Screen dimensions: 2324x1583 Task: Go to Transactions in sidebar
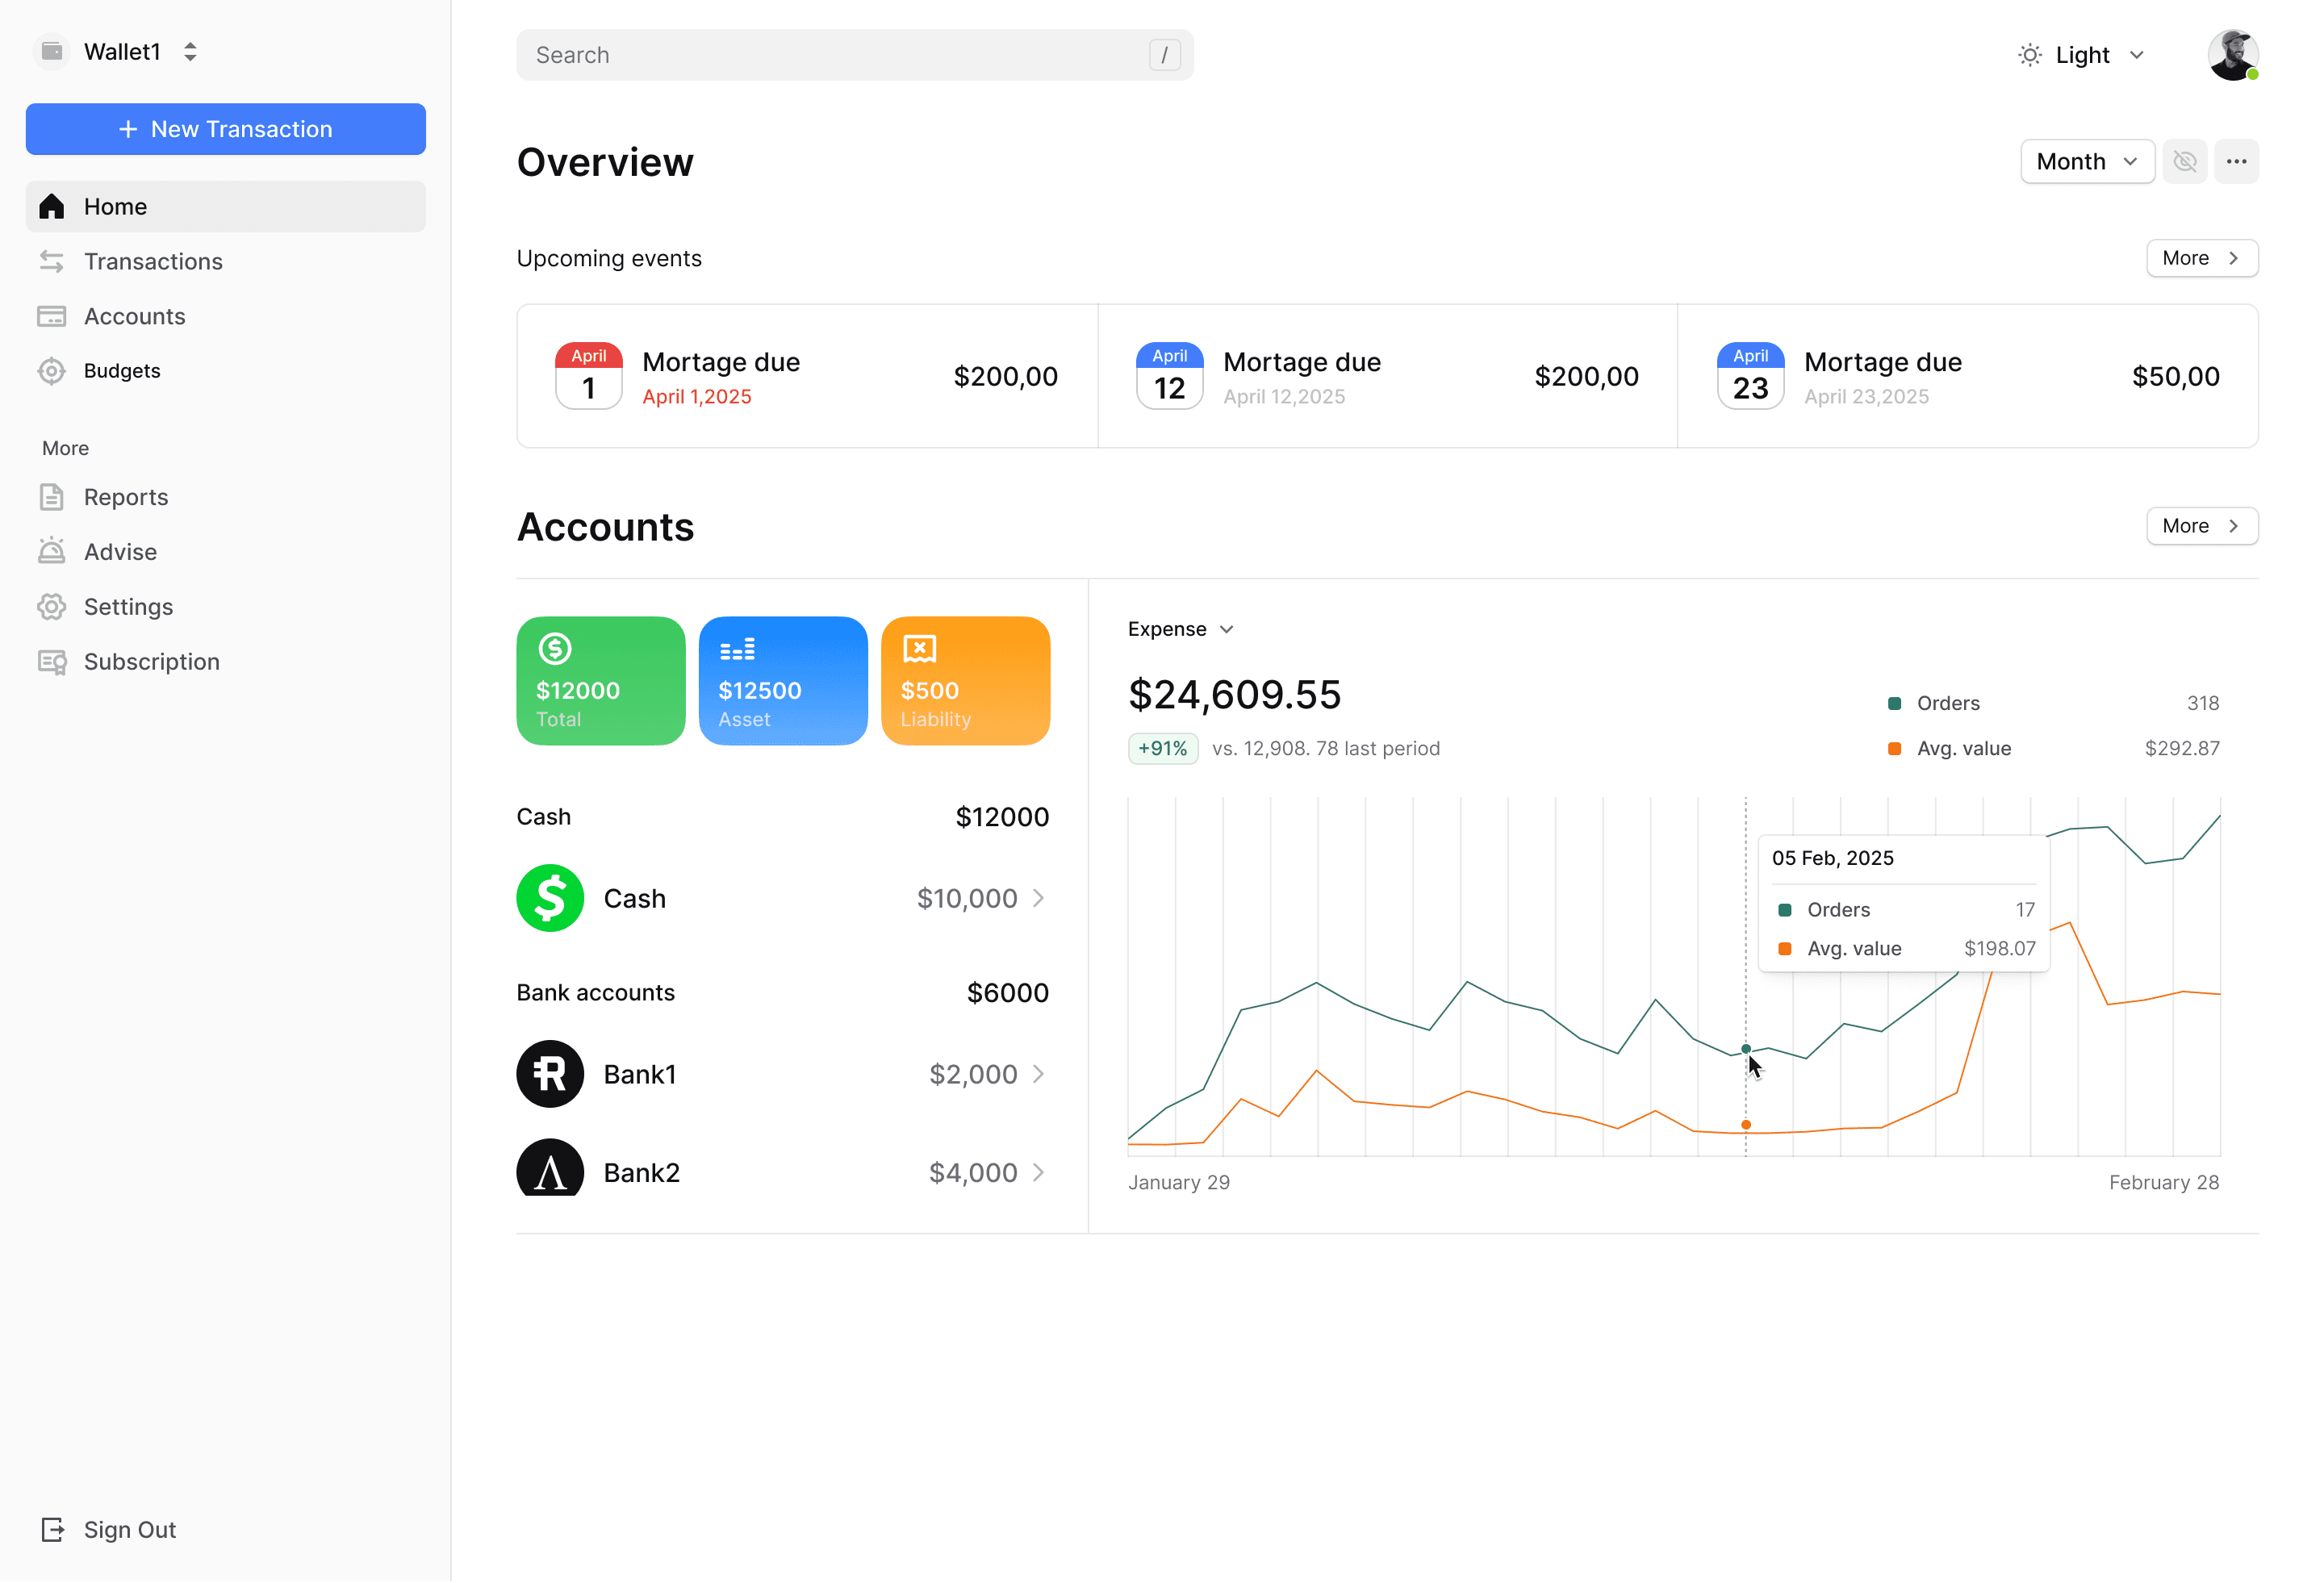153,261
